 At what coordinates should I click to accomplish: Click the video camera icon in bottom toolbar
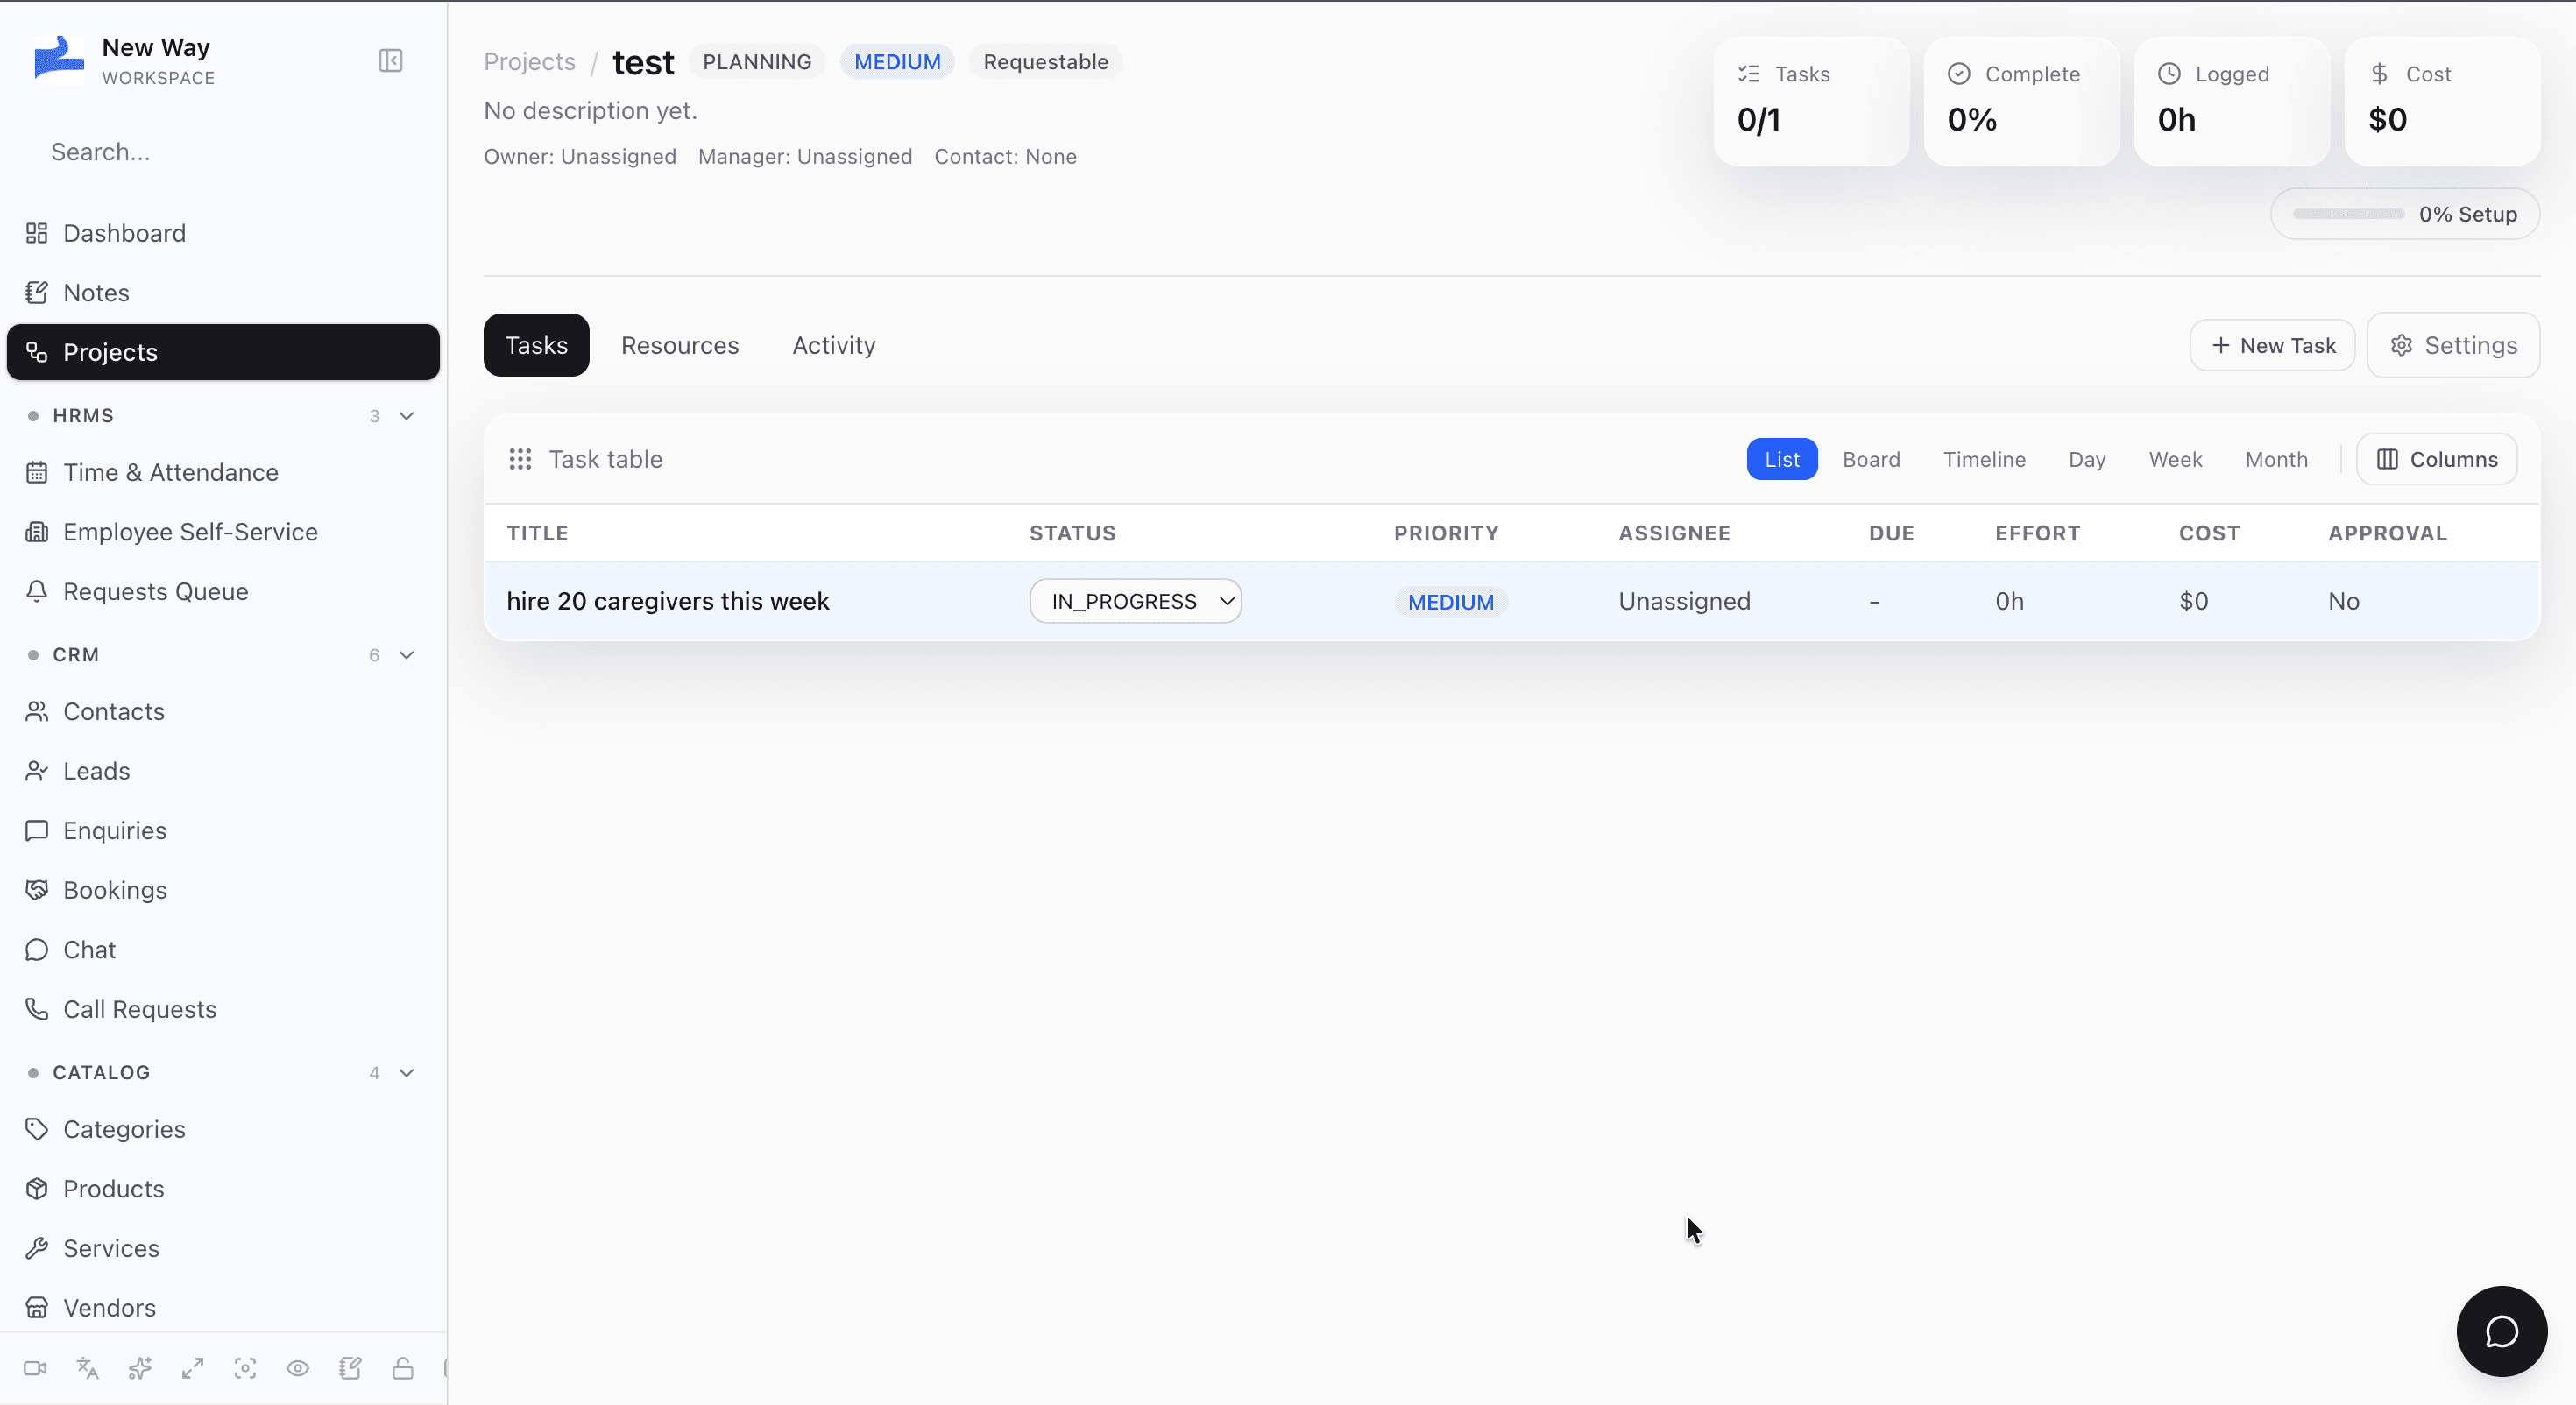pos(36,1368)
